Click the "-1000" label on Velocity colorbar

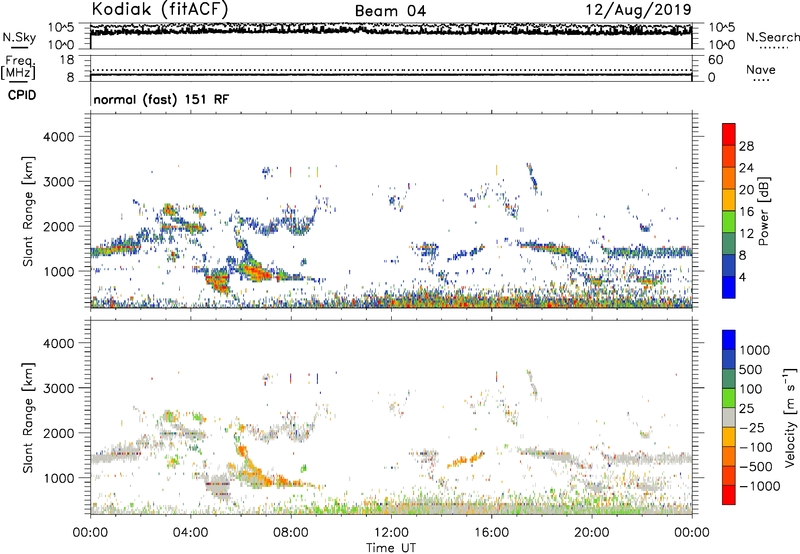(x=759, y=486)
